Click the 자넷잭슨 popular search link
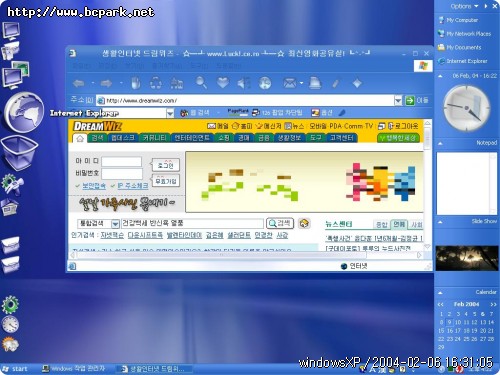Viewport: 500px width, 375px height. tap(112, 235)
